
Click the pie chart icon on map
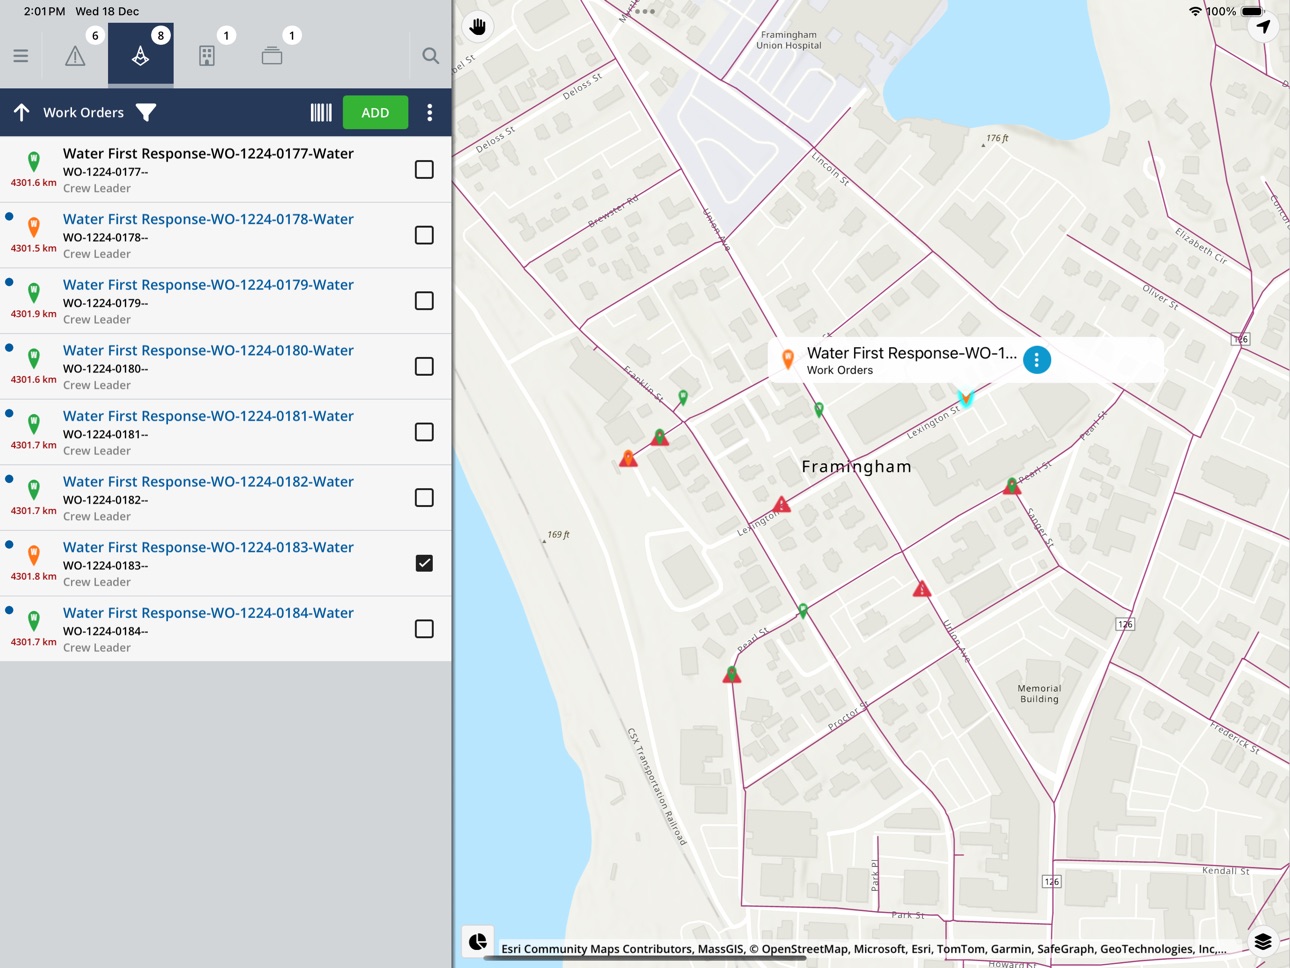pos(478,942)
